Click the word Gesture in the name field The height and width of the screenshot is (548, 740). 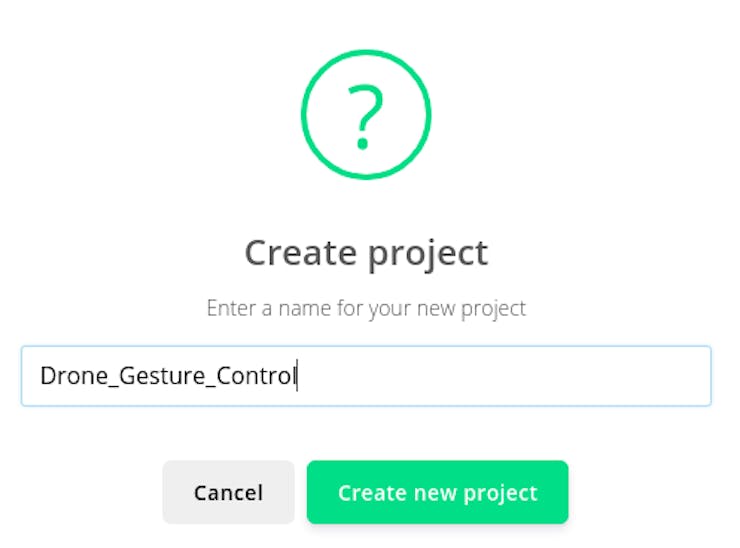(160, 377)
